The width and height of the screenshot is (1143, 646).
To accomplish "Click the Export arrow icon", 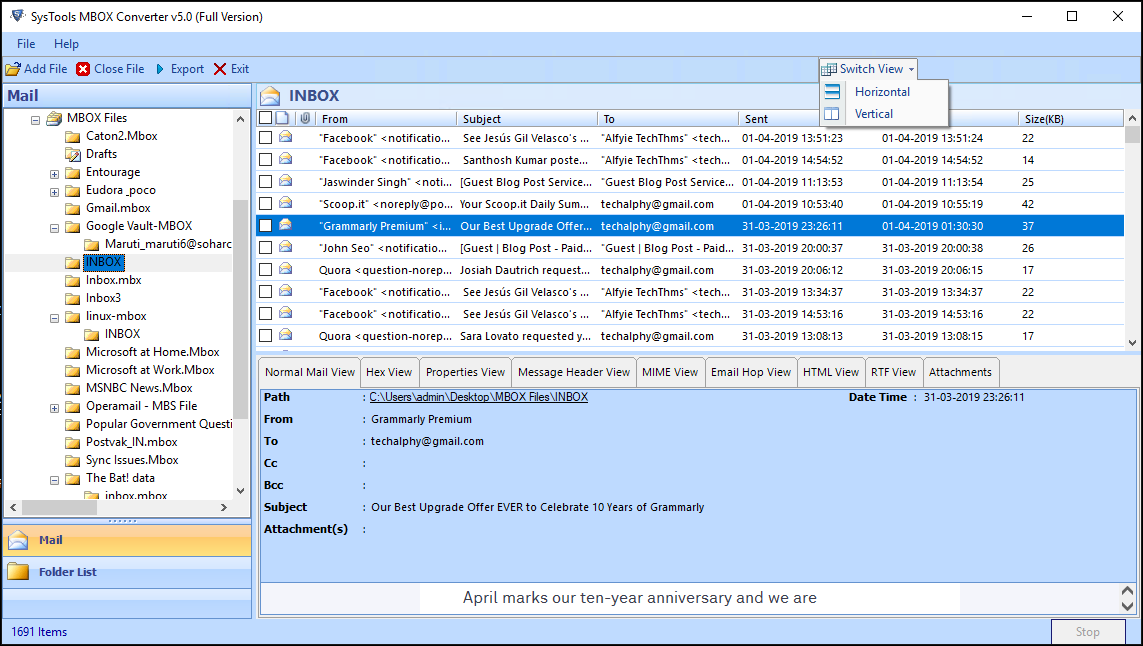I will point(160,69).
